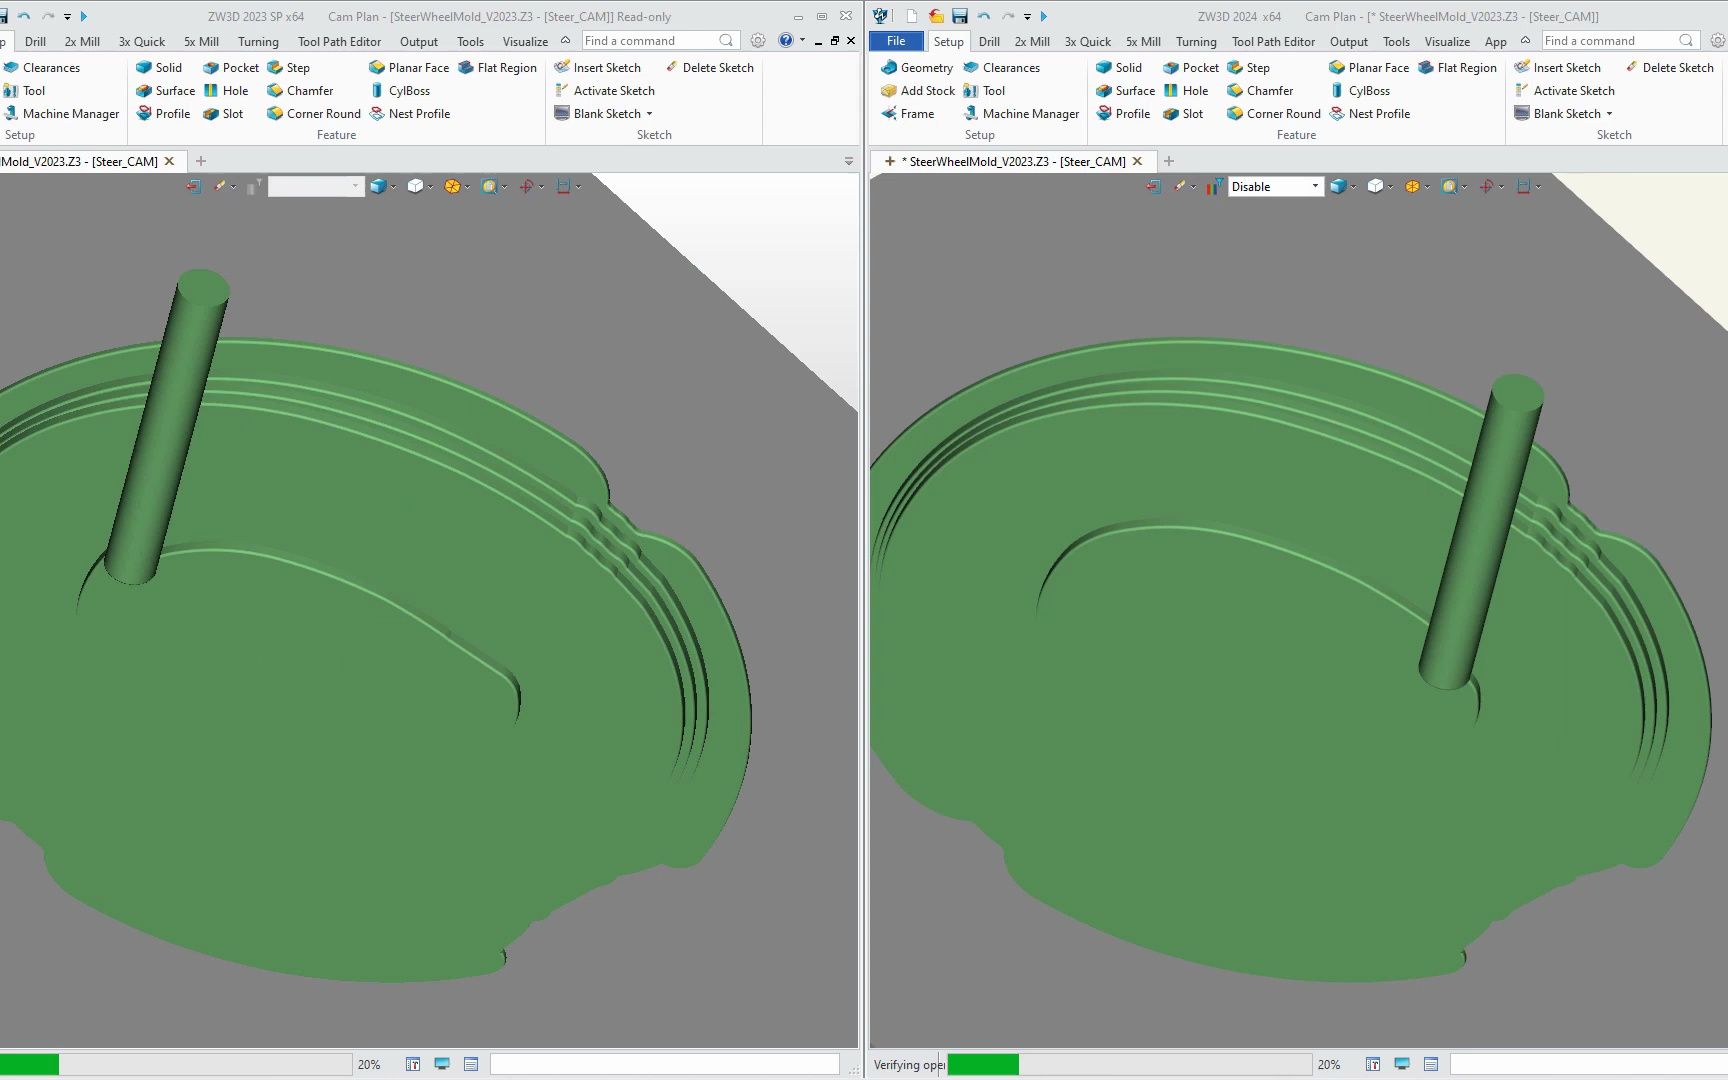
Task: Select the Slot feature tool
Action: [1184, 113]
